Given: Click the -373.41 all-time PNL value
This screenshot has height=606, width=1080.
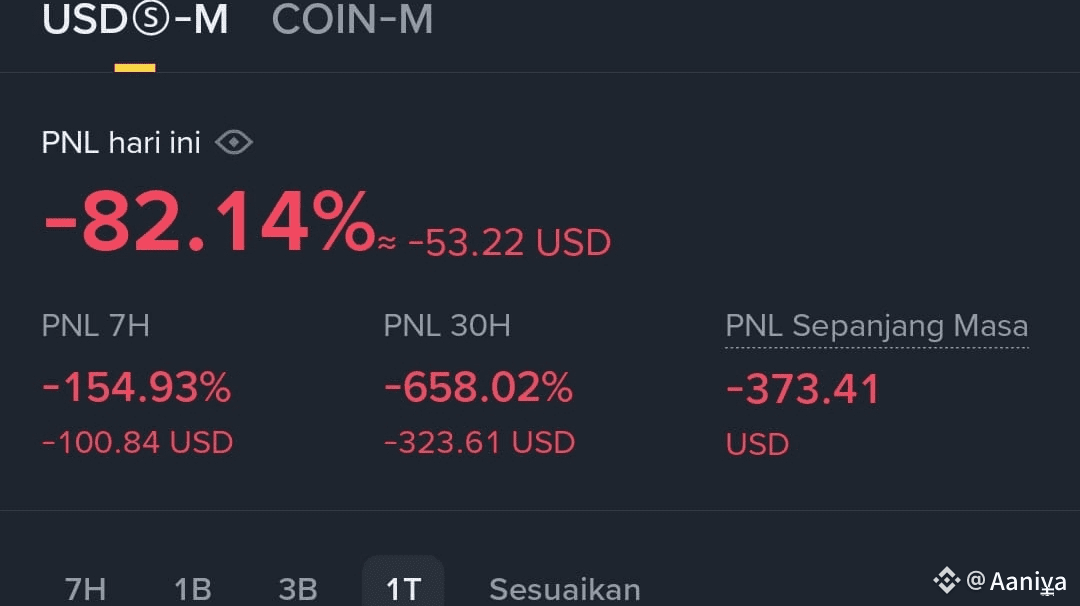Looking at the screenshot, I should click(802, 389).
